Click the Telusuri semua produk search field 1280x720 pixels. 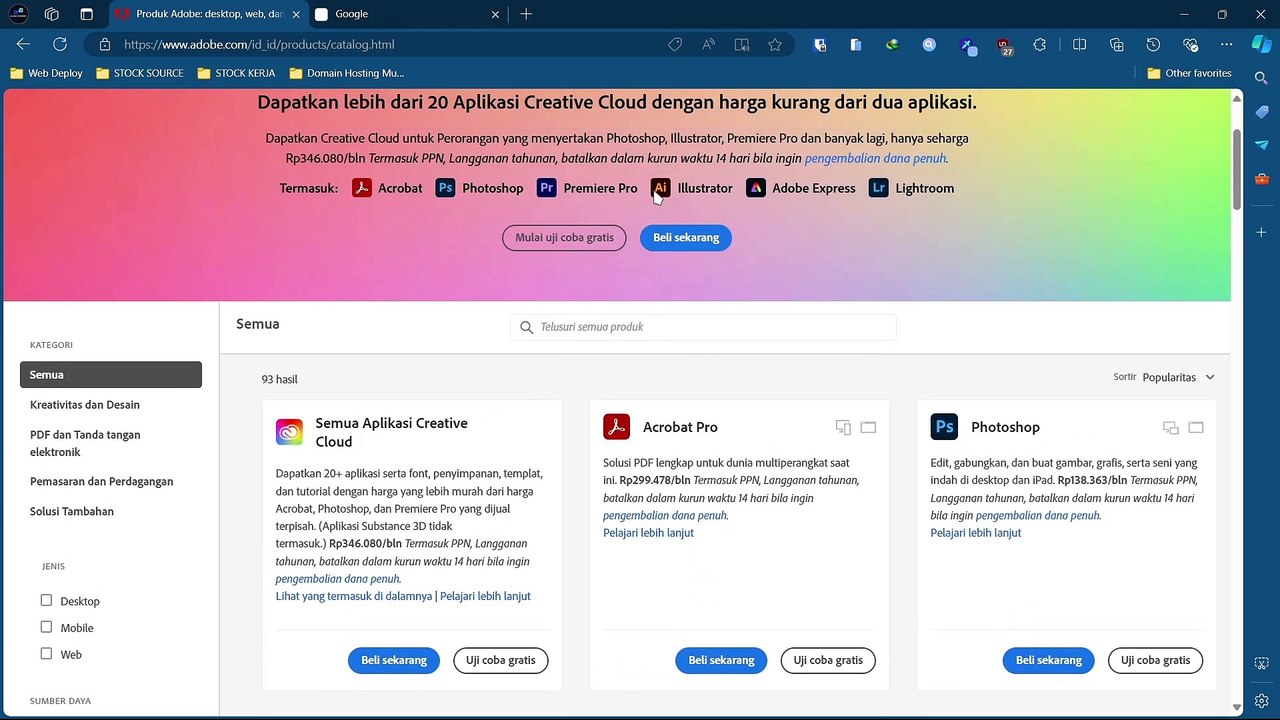pos(703,327)
